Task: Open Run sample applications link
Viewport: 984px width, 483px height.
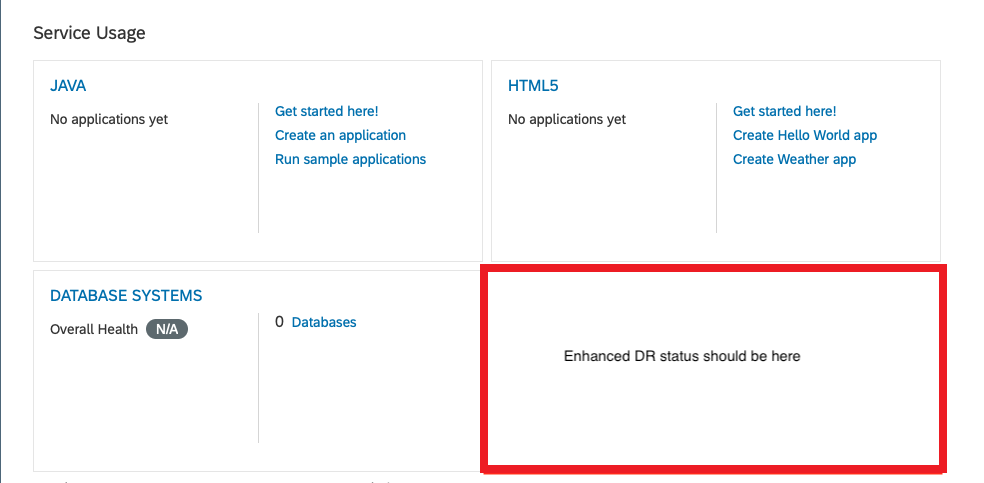Action: (x=350, y=159)
